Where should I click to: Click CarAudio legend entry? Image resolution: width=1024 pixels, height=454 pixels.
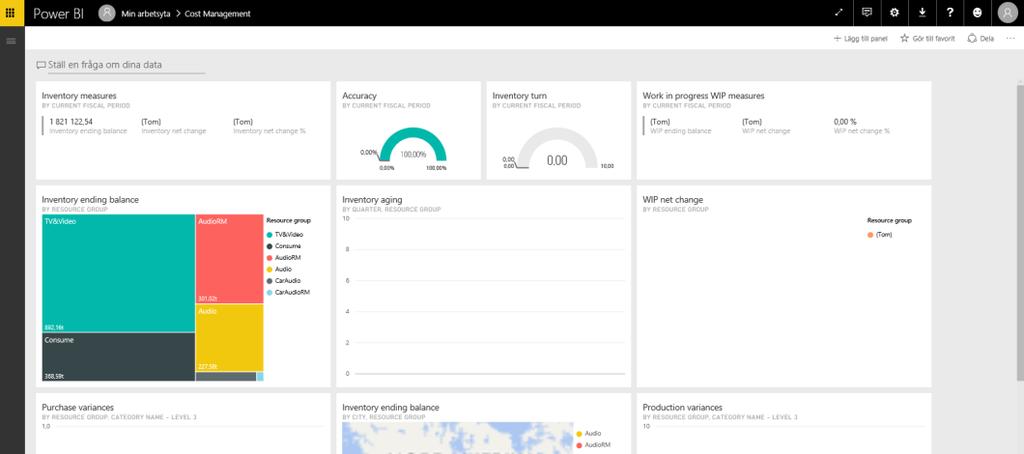[x=283, y=281]
